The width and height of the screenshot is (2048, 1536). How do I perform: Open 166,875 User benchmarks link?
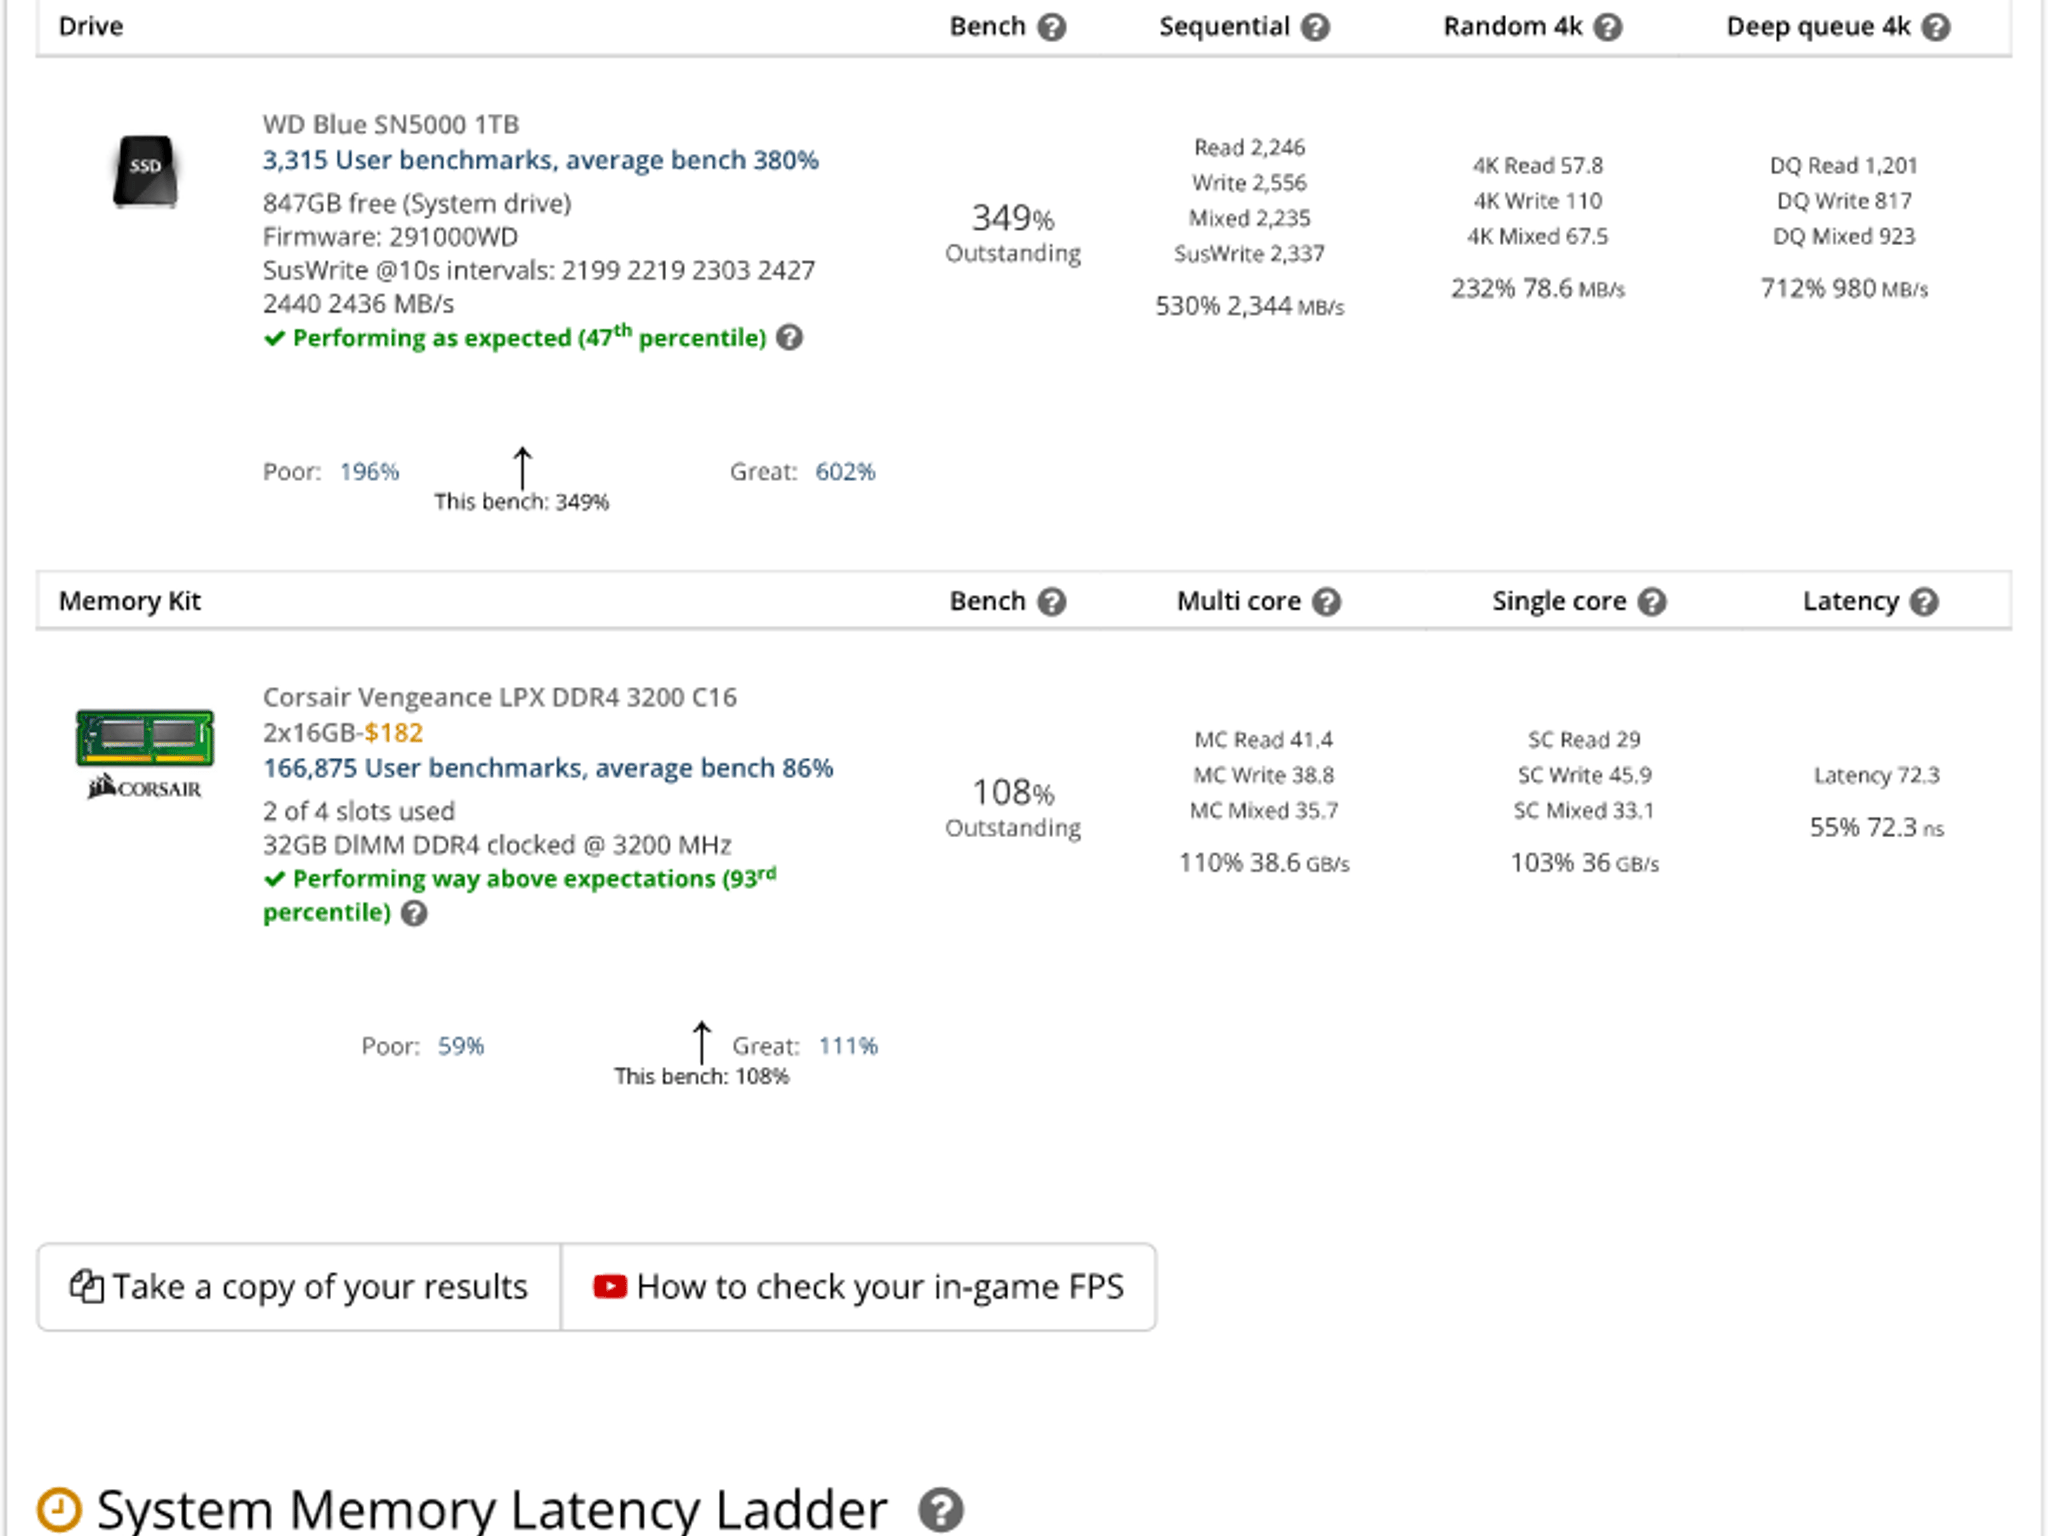pos(548,768)
